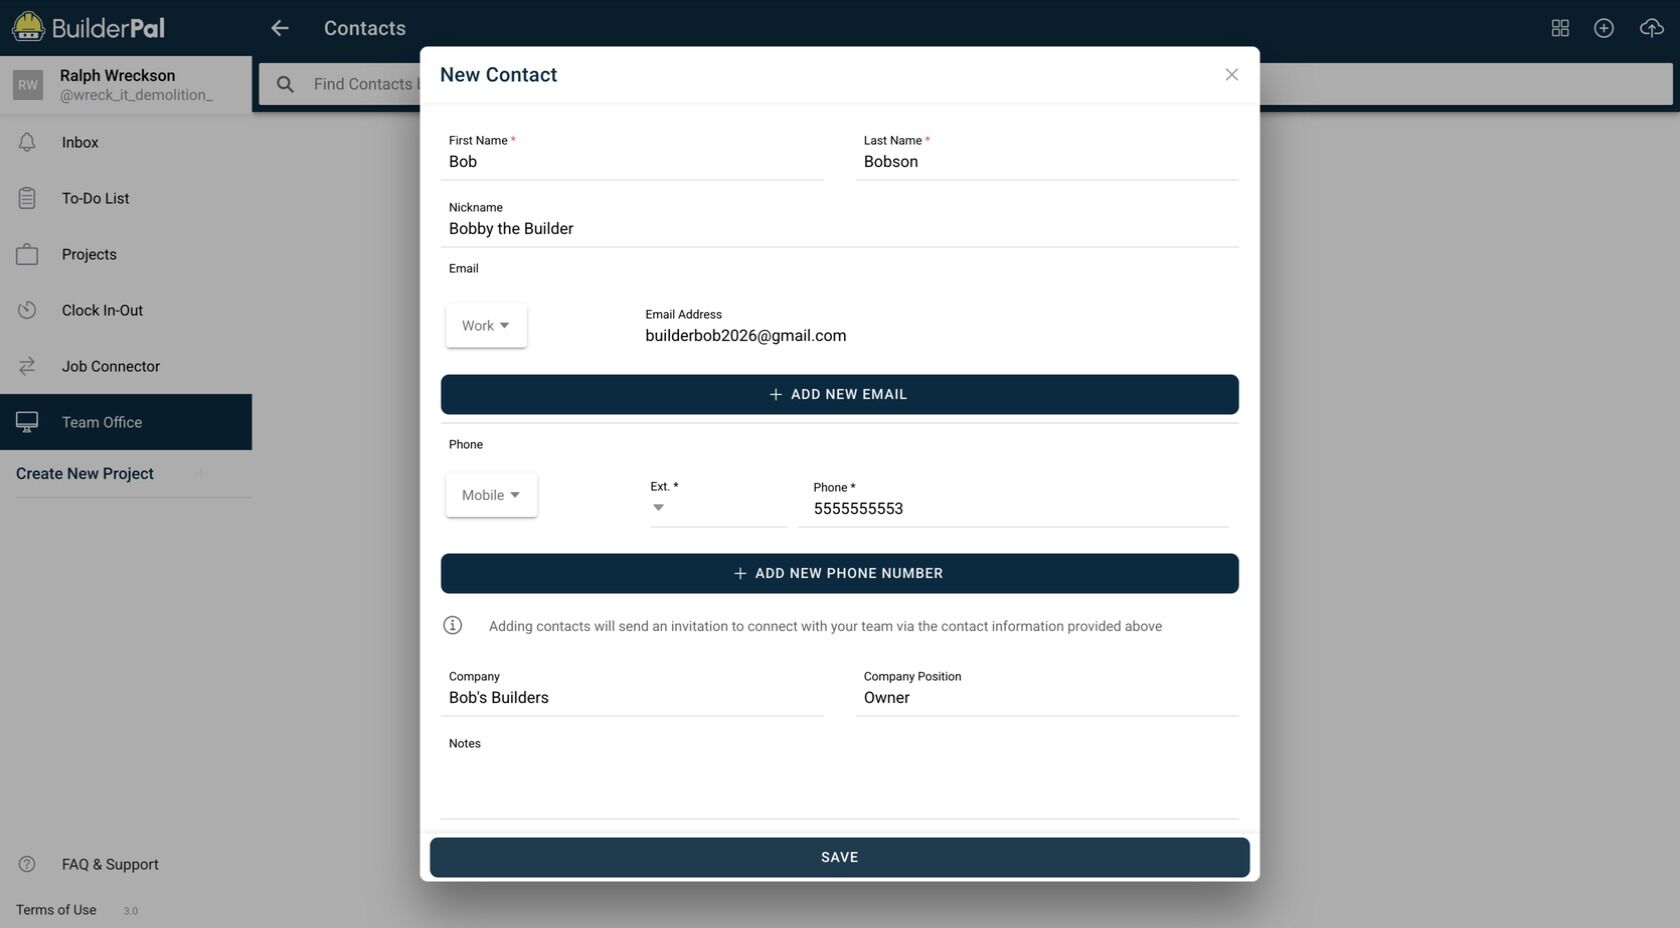Screen dimensions: 1680x928
Task: Open the Terms of Use link
Action: (56, 910)
